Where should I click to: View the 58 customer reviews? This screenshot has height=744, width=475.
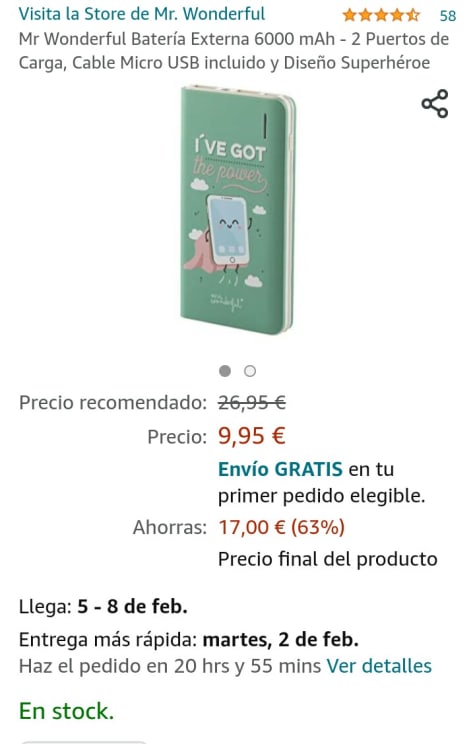click(x=447, y=16)
